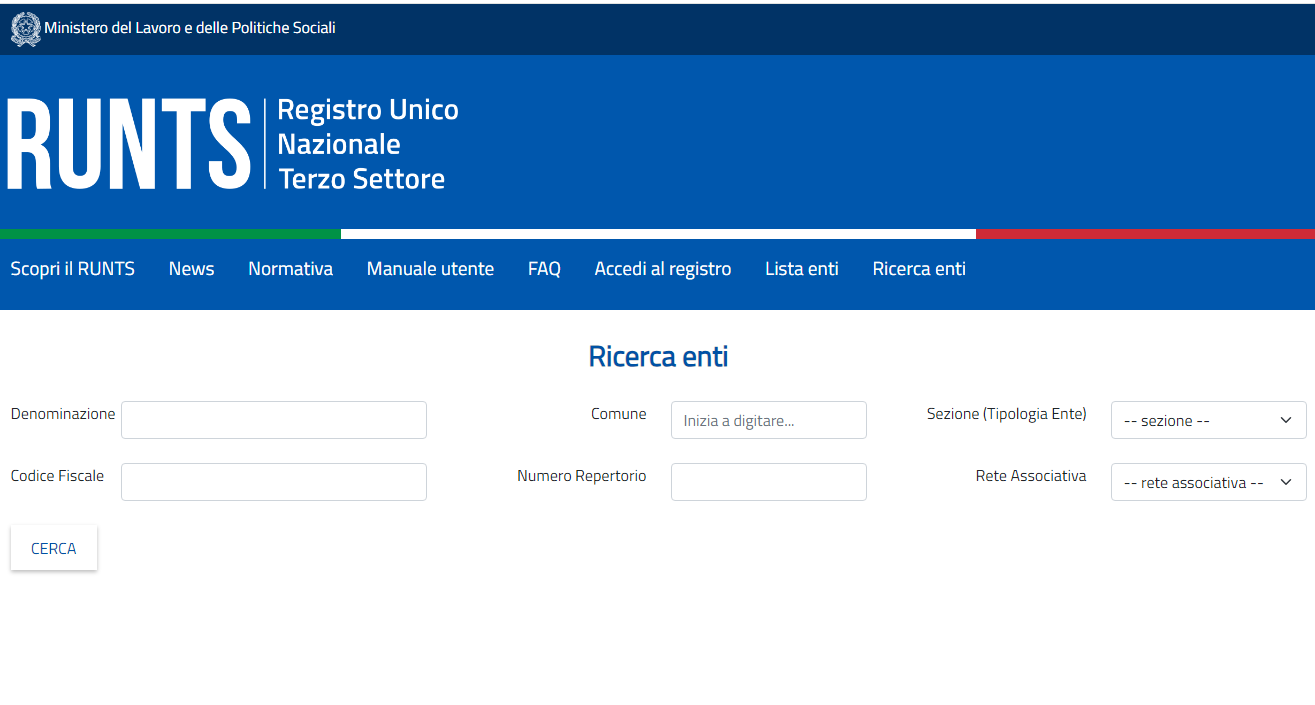The width and height of the screenshot is (1315, 705).
Task: Open Ministero del Lavoro e delle Politiche Sociali link
Action: 190,28
